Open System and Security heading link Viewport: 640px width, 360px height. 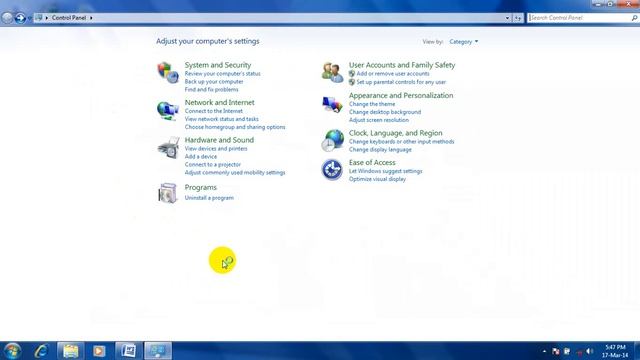tap(218, 65)
